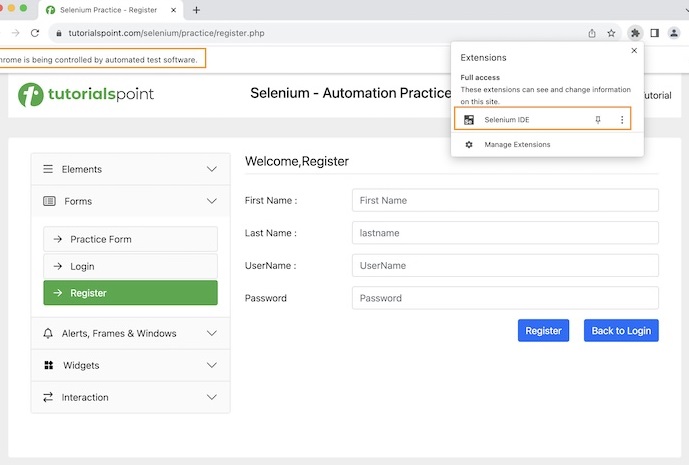Reload the current page
The height and width of the screenshot is (465, 689).
[35, 33]
